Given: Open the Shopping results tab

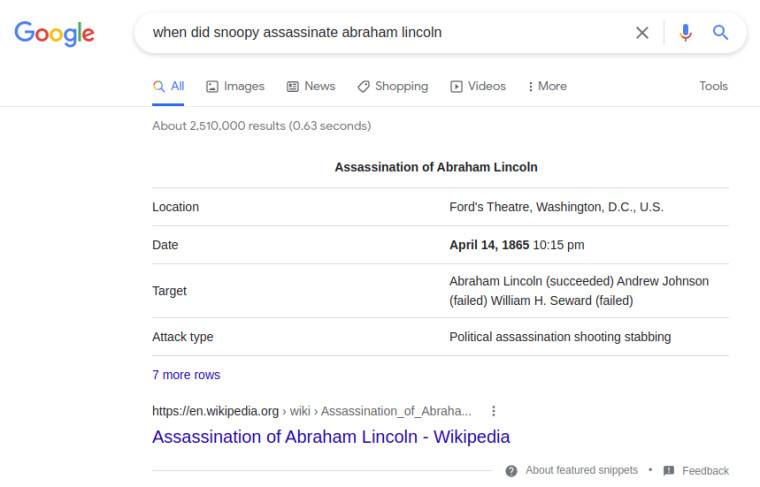Looking at the screenshot, I should coord(392,86).
